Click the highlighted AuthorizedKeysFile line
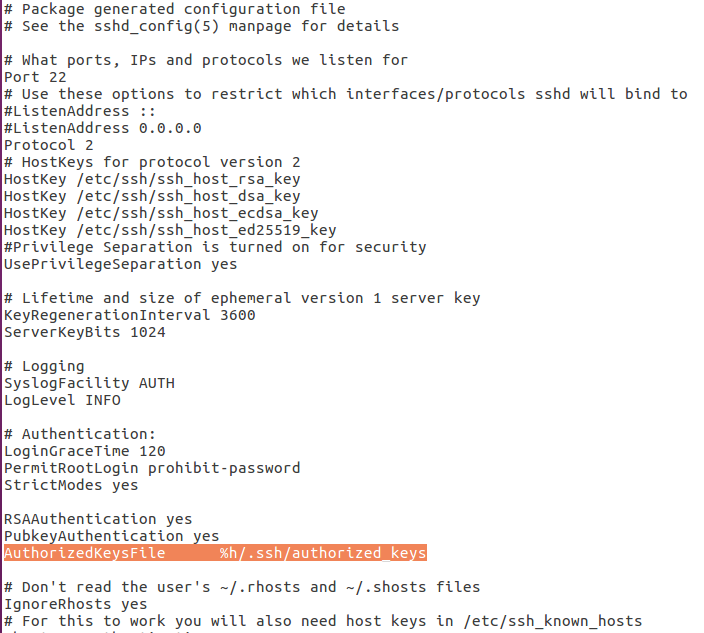Viewport: 704px width, 633px height. 215,553
